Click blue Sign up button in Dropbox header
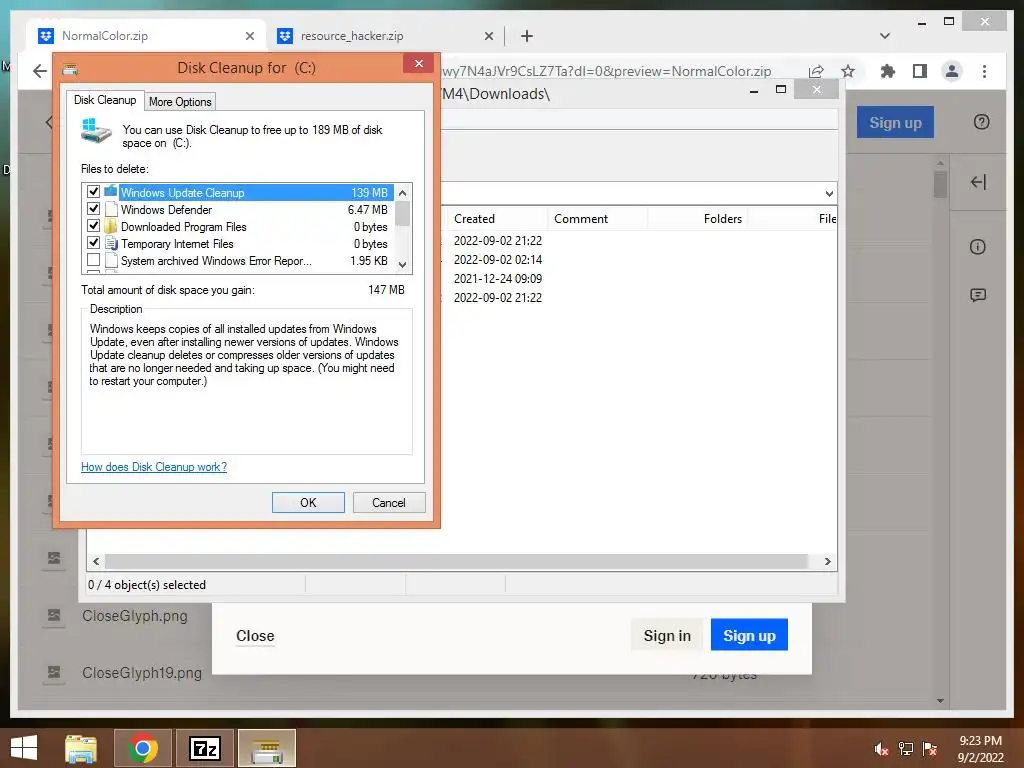 tap(895, 122)
